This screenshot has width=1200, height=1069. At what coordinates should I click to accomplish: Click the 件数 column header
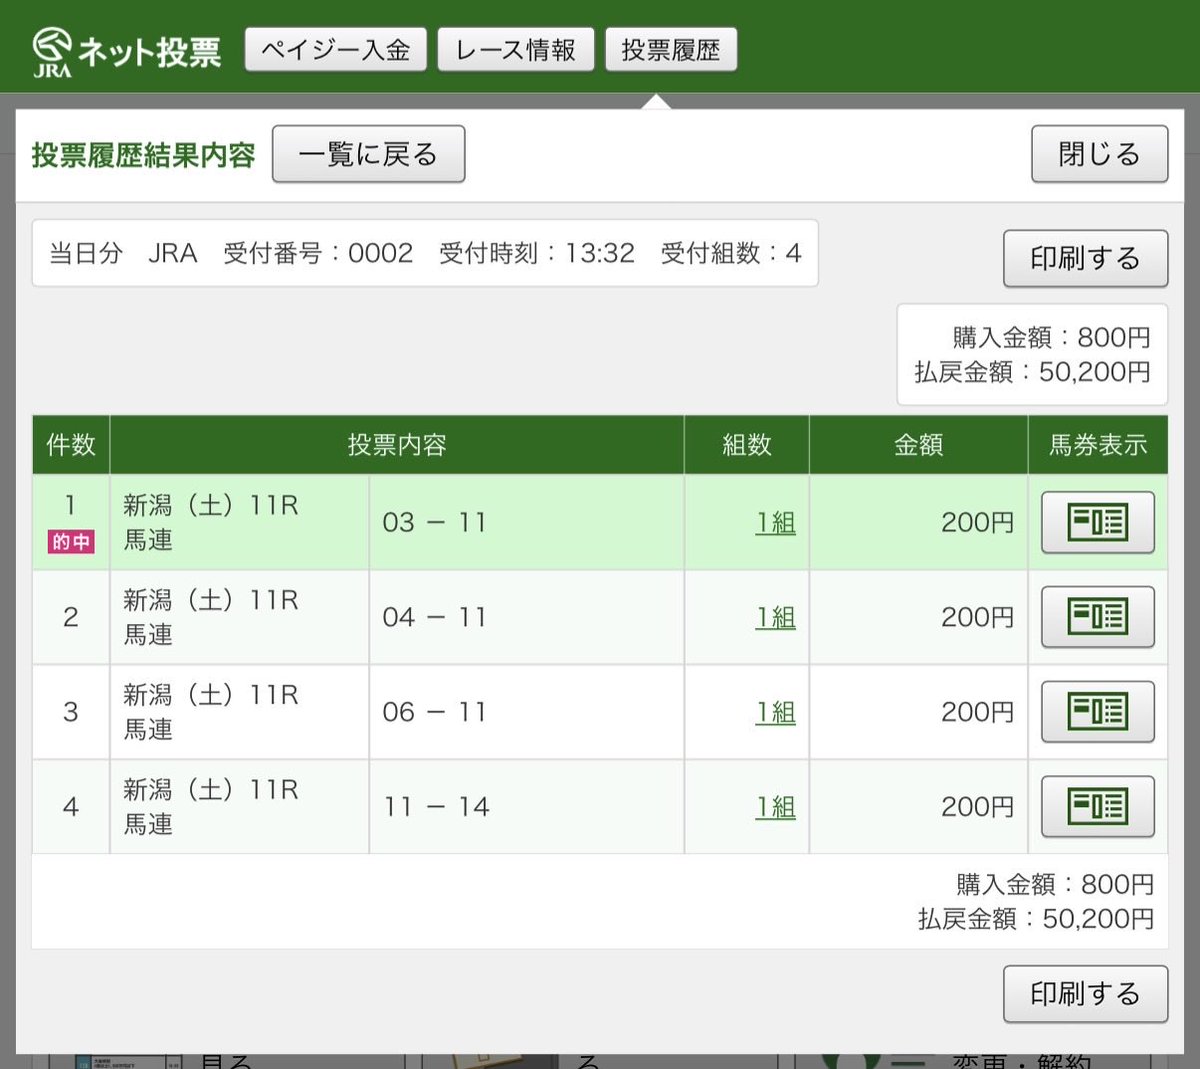click(71, 445)
